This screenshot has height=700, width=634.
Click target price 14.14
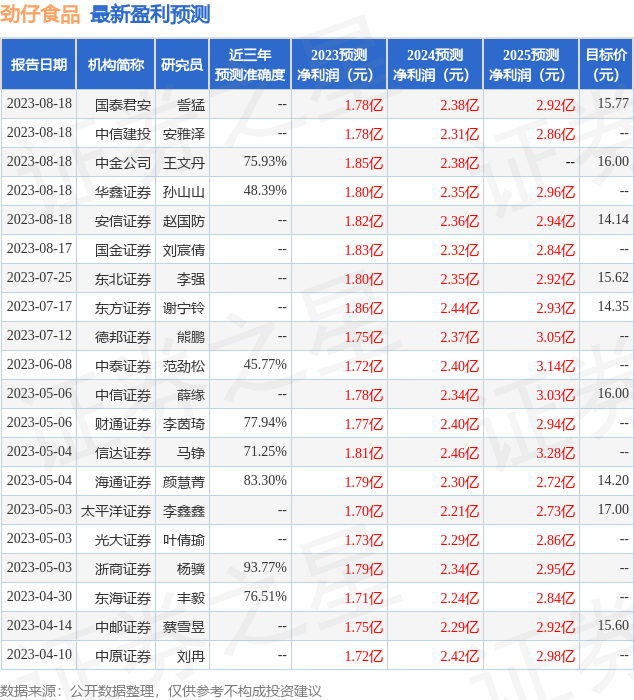coord(613,219)
